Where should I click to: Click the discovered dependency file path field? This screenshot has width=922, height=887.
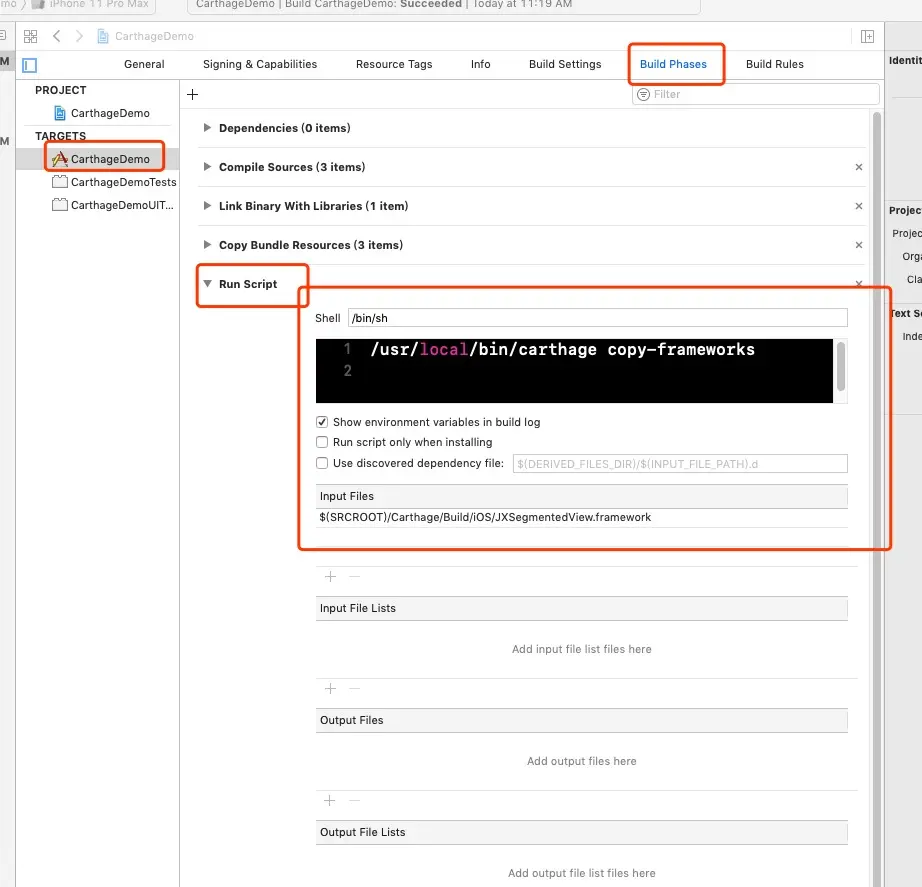680,463
